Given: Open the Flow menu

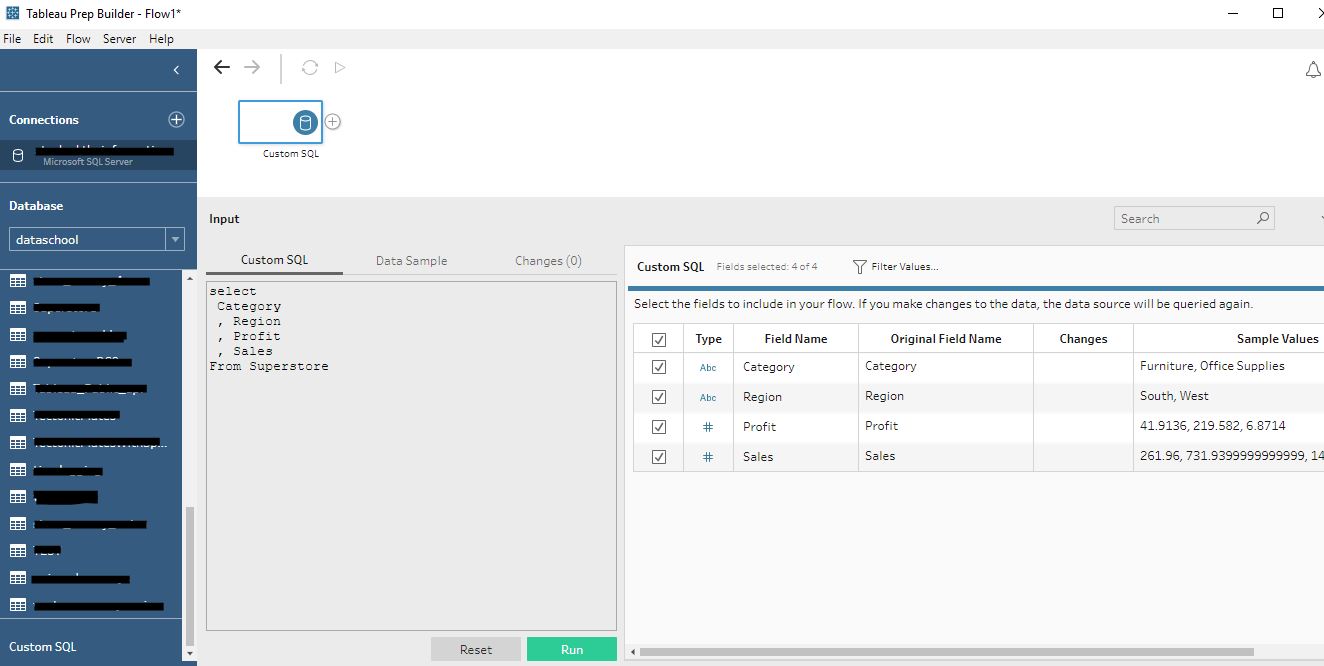Looking at the screenshot, I should tap(78, 38).
